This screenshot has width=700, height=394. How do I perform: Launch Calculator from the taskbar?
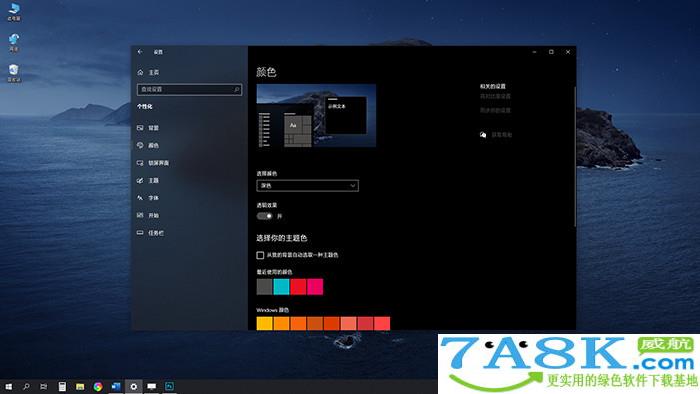pos(62,386)
